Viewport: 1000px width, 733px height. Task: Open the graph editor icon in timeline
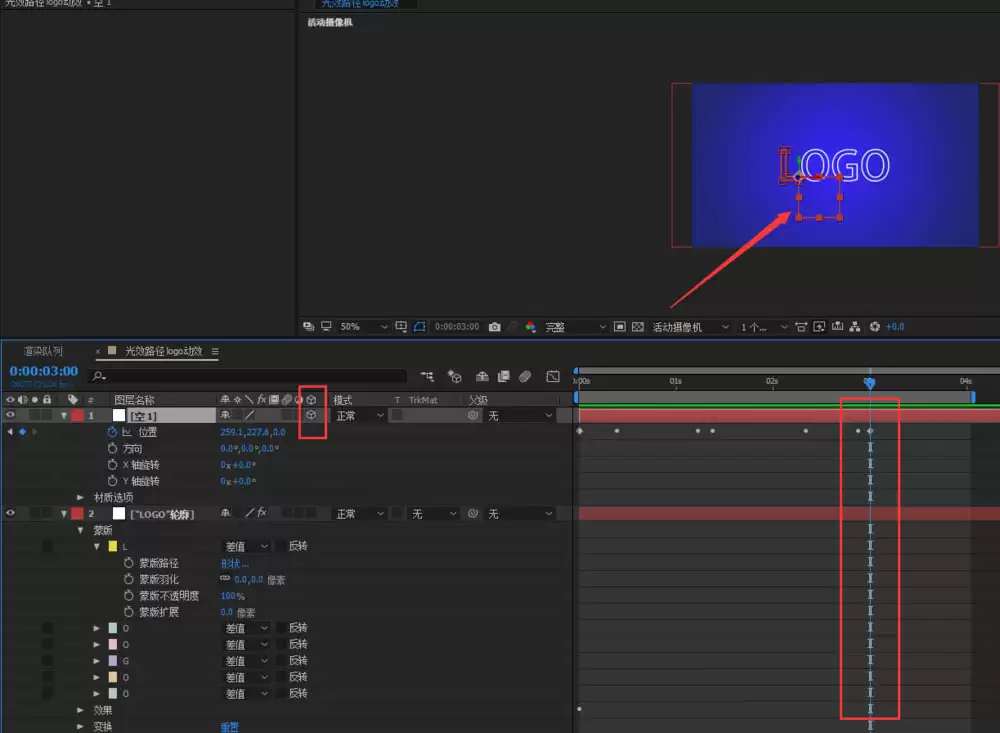[x=553, y=376]
